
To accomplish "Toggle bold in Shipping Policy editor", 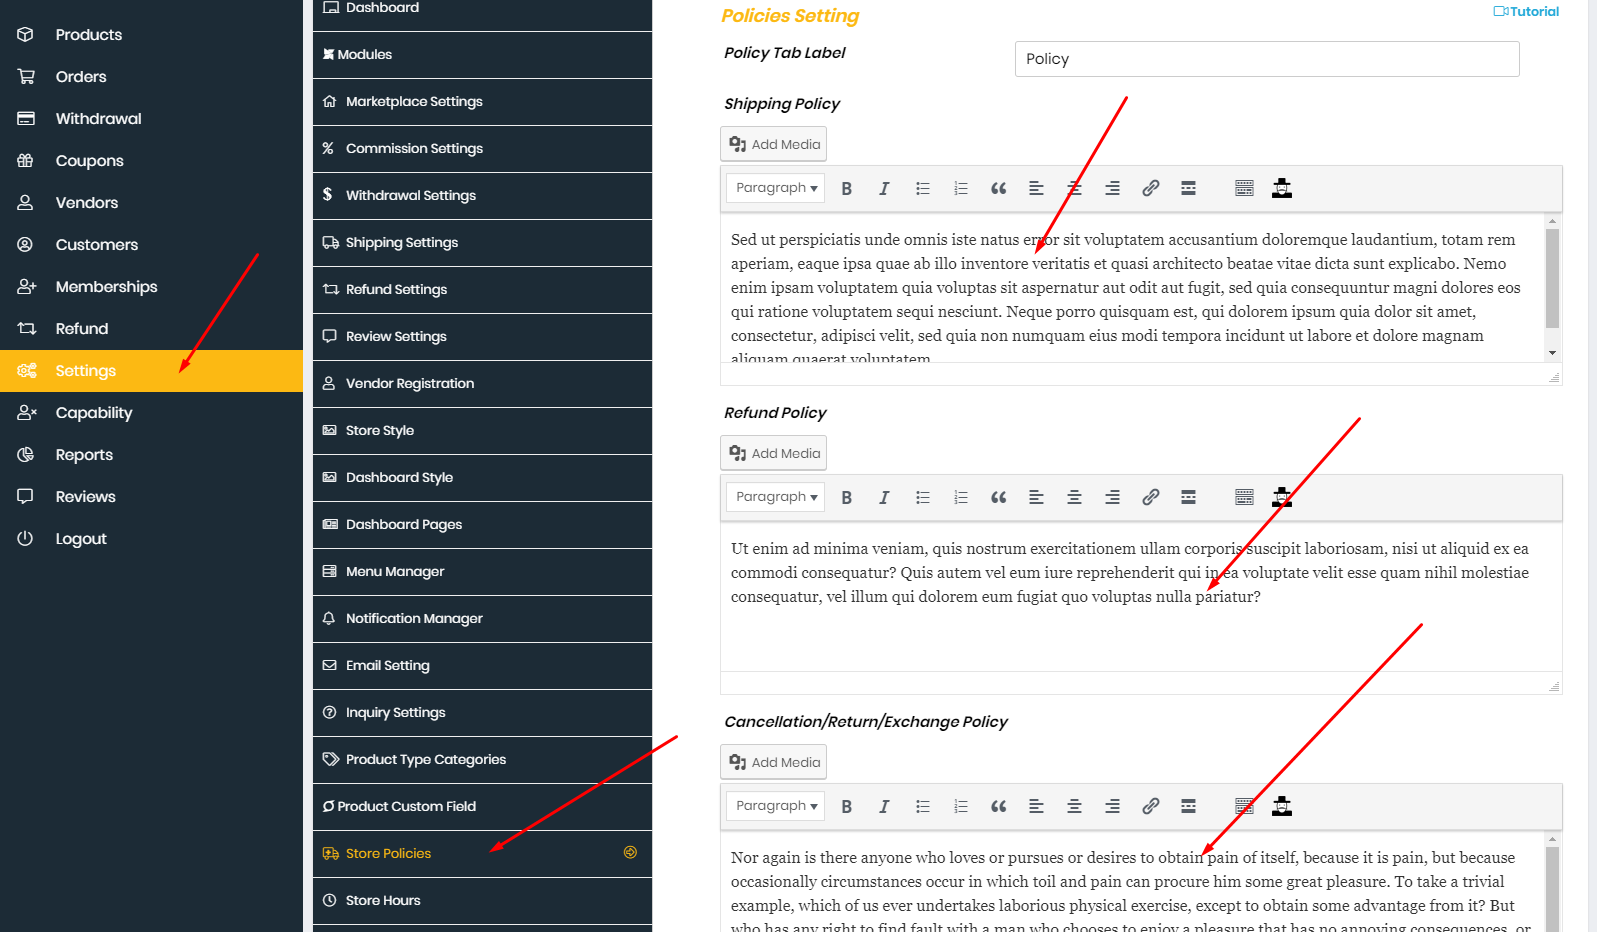I will point(846,188).
